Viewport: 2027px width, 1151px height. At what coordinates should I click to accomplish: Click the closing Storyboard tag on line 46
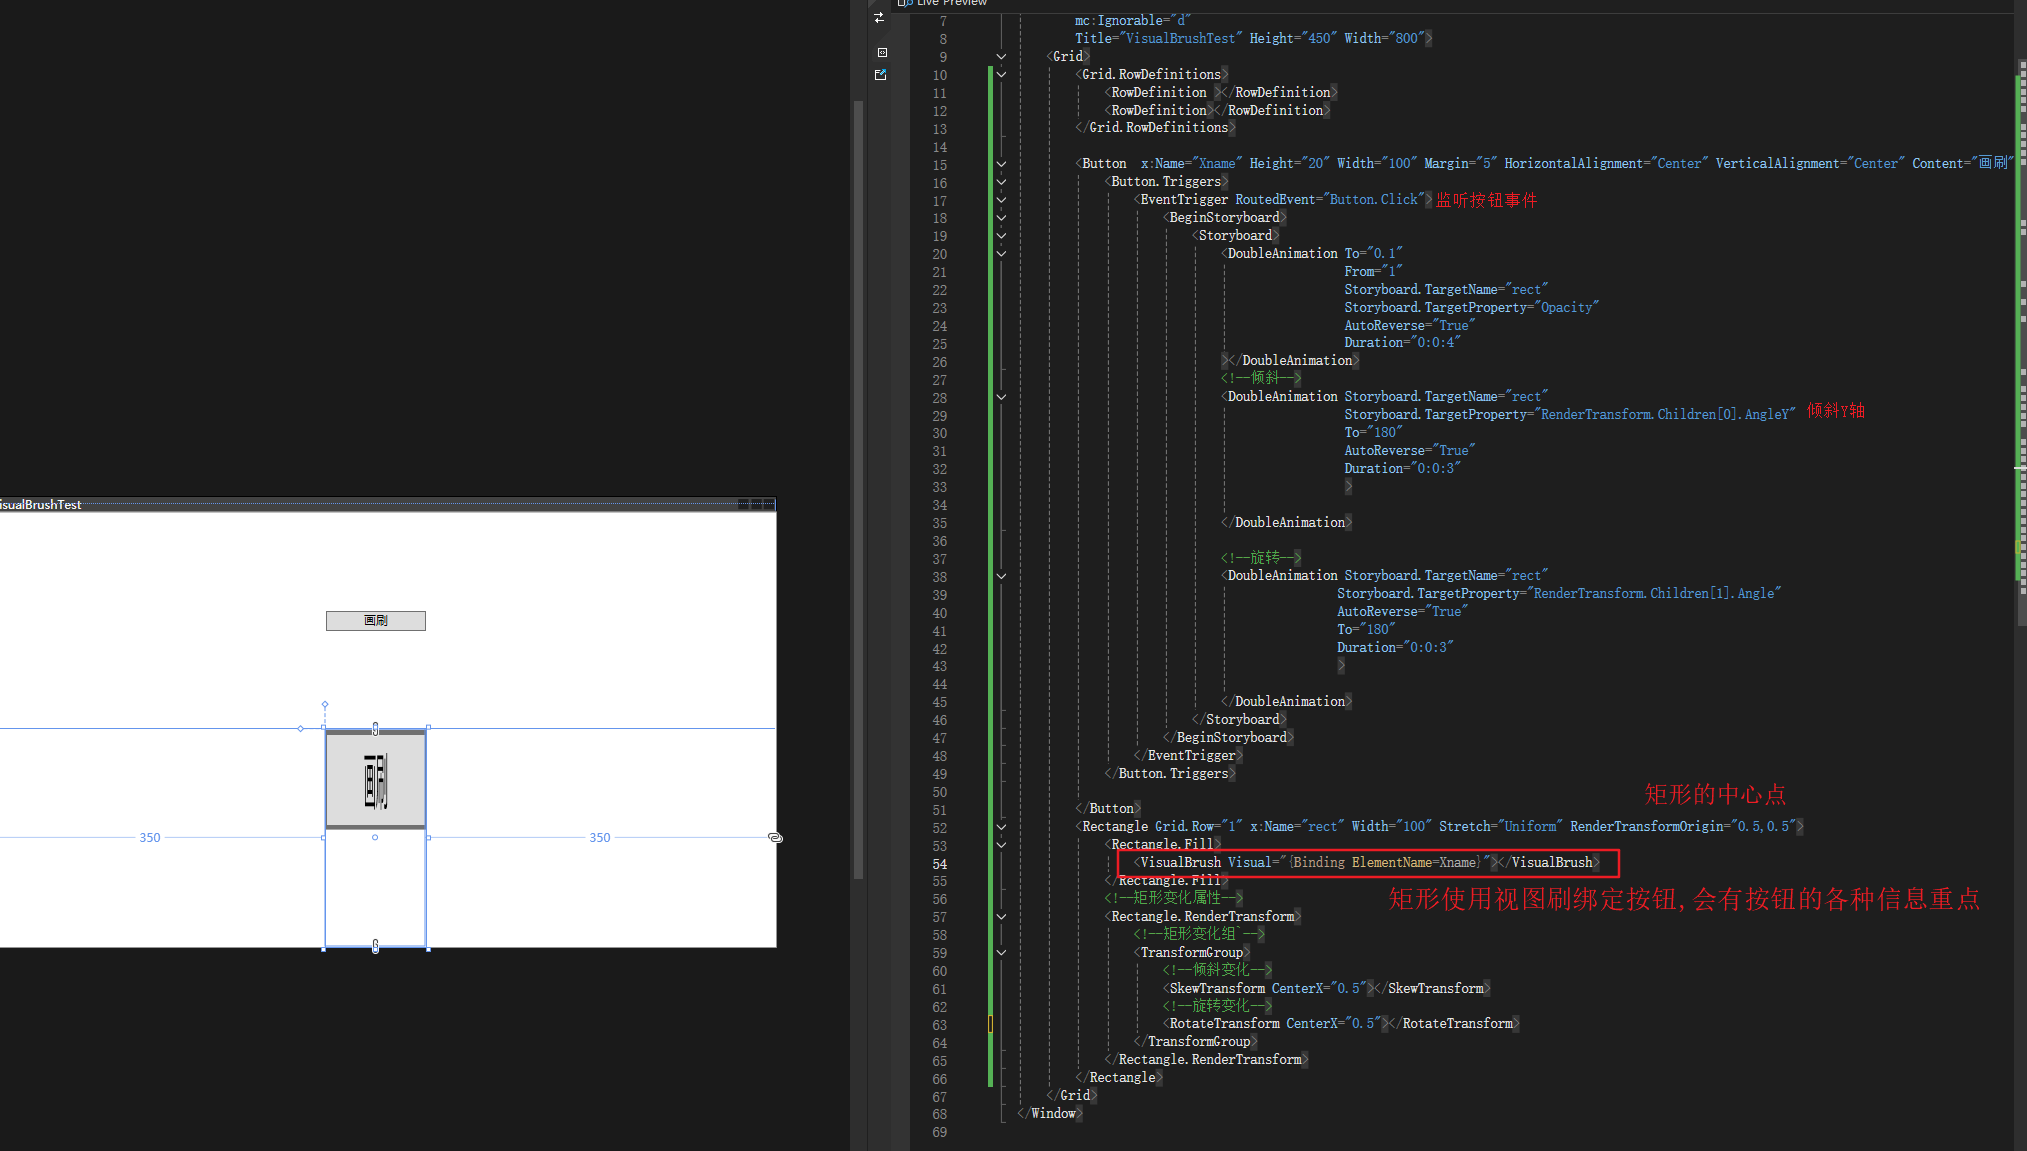tap(1239, 719)
